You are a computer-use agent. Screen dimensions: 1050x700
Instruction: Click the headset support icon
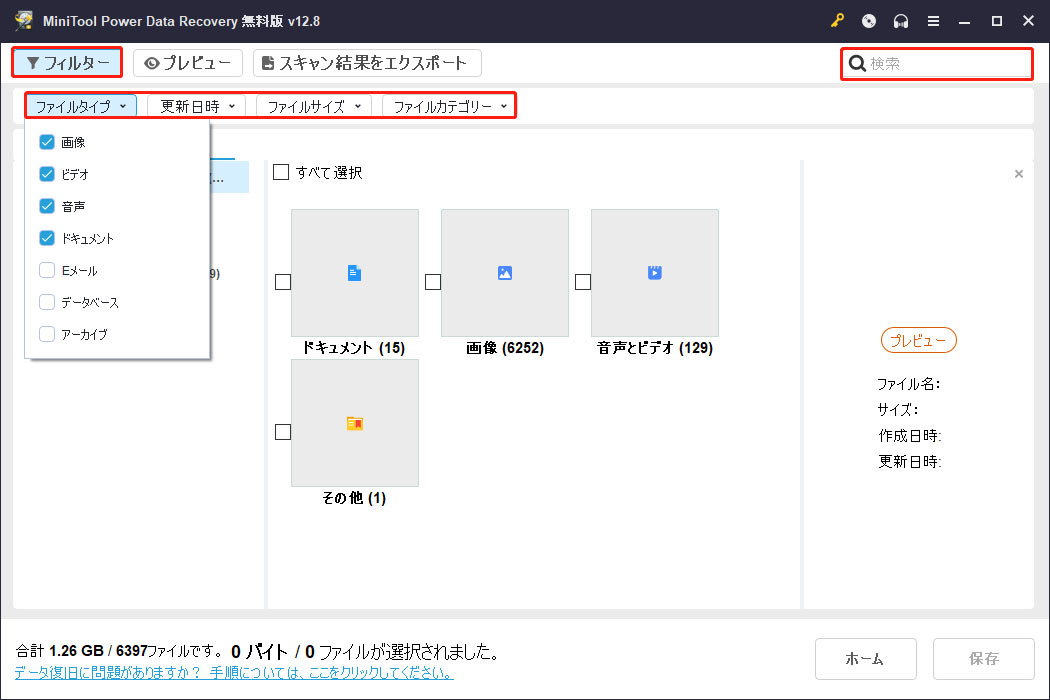click(900, 20)
